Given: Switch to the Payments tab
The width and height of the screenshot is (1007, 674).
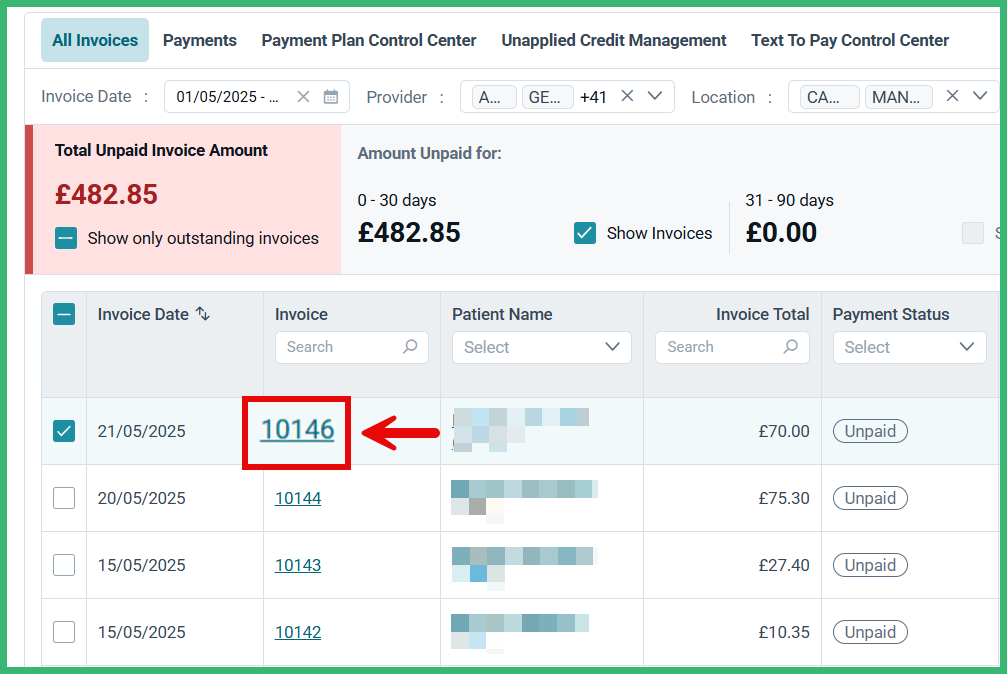Looking at the screenshot, I should (199, 40).
